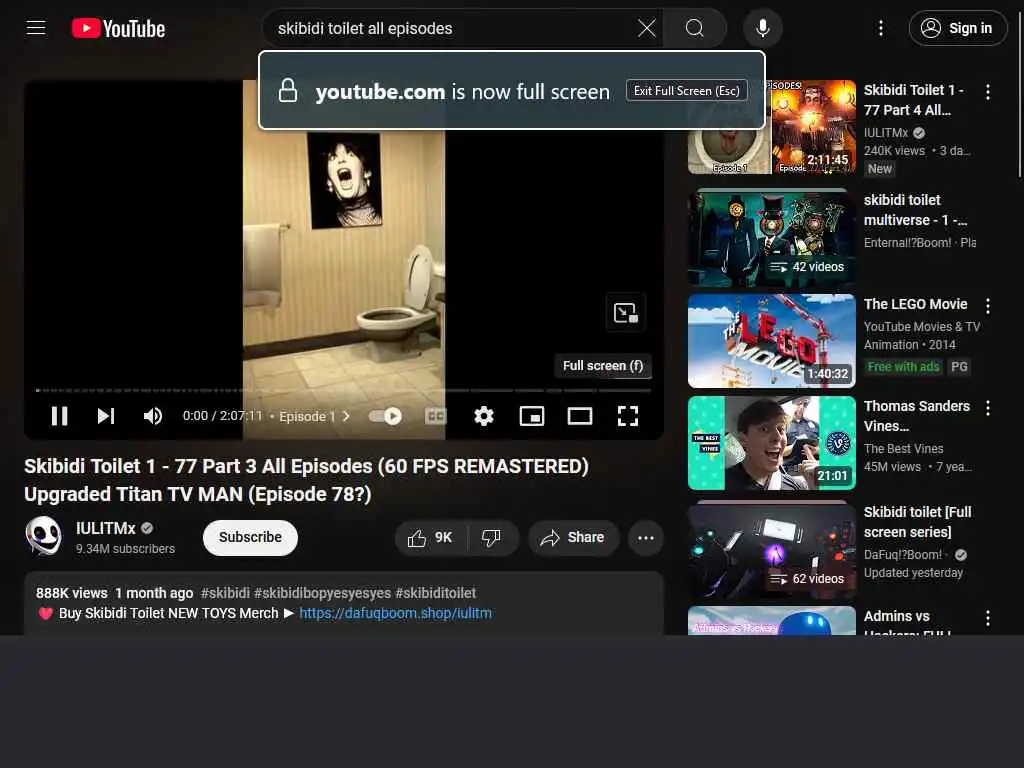Dislike this video
This screenshot has height=768, width=1024.
pos(491,537)
